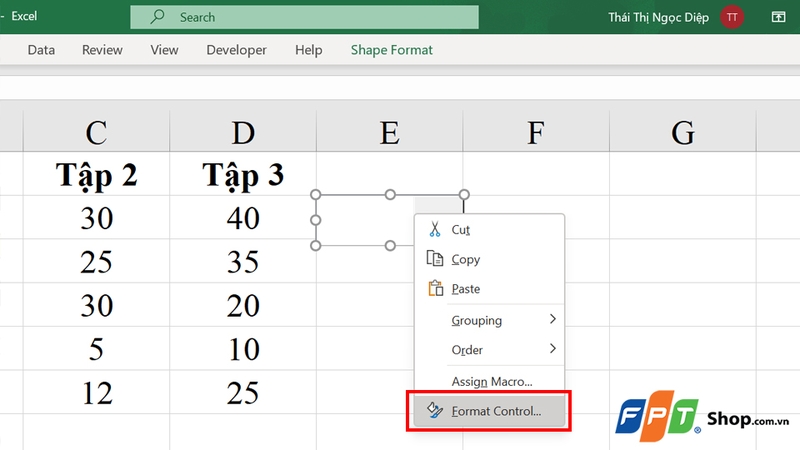The height and width of the screenshot is (450, 800).
Task: Select Assign Macro... in the context menu
Action: 489,381
